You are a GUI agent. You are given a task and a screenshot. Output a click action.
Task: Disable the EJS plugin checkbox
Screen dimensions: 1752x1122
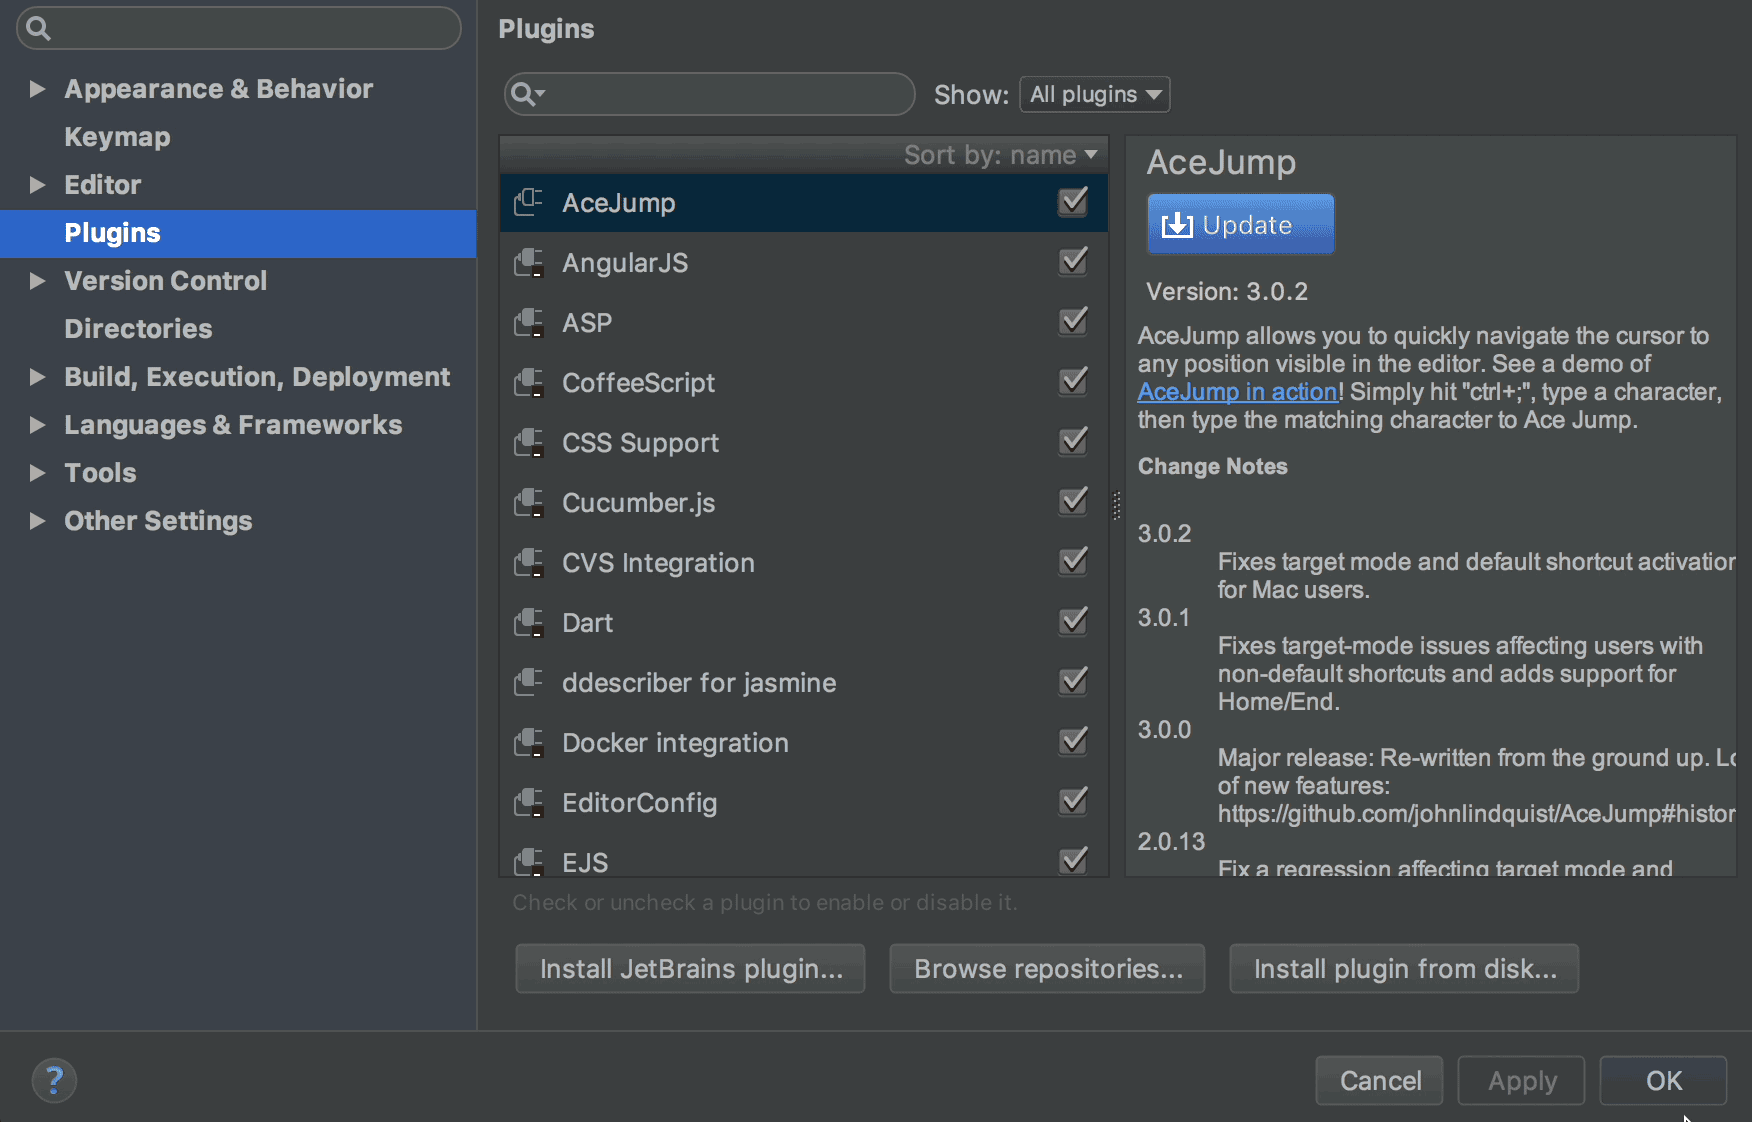click(1071, 860)
